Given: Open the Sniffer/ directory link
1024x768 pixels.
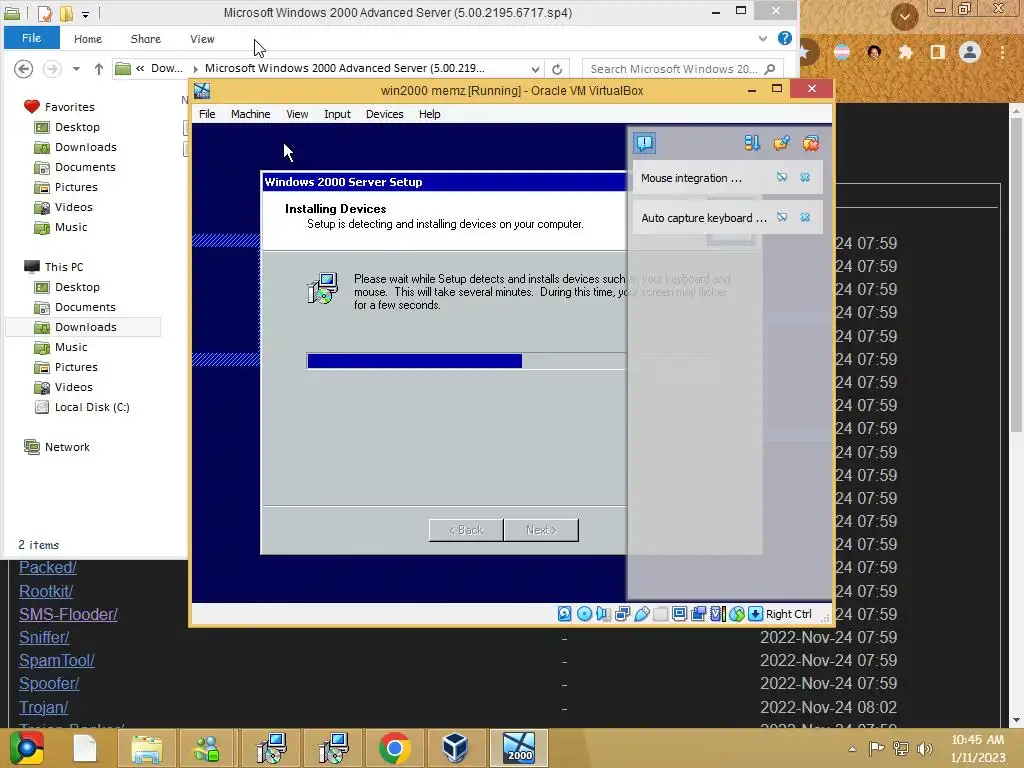Looking at the screenshot, I should 44,637.
